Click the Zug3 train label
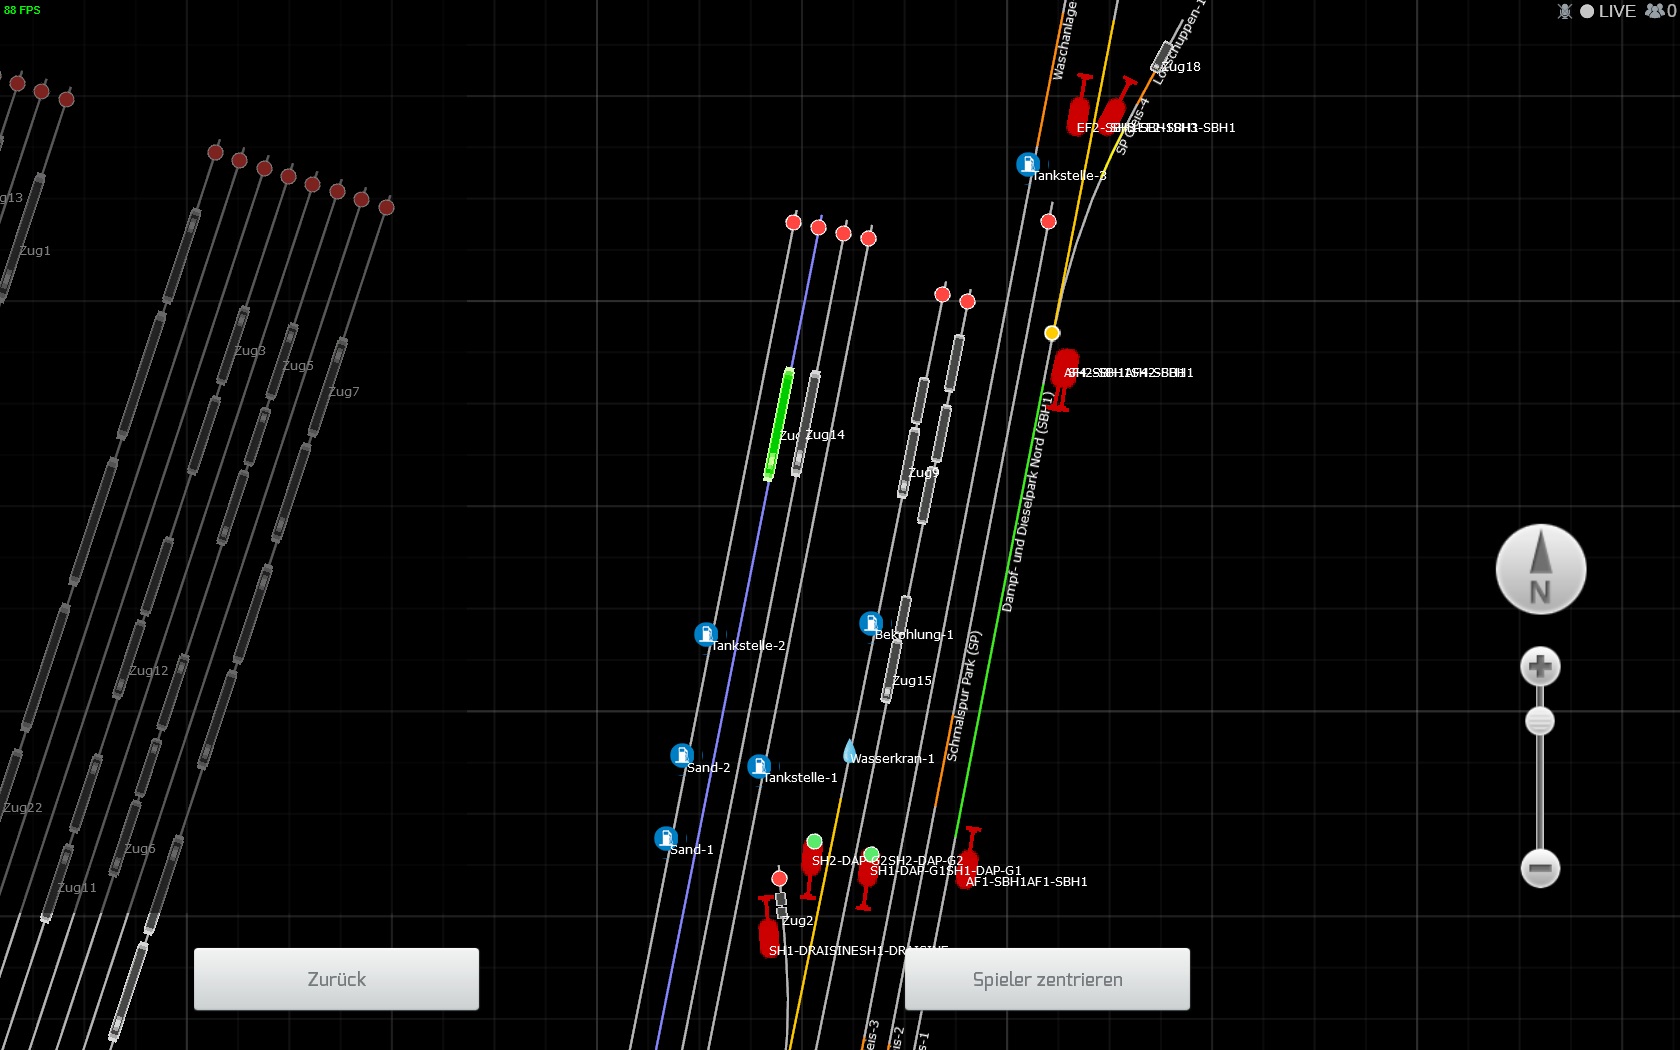This screenshot has height=1050, width=1680. click(x=250, y=350)
